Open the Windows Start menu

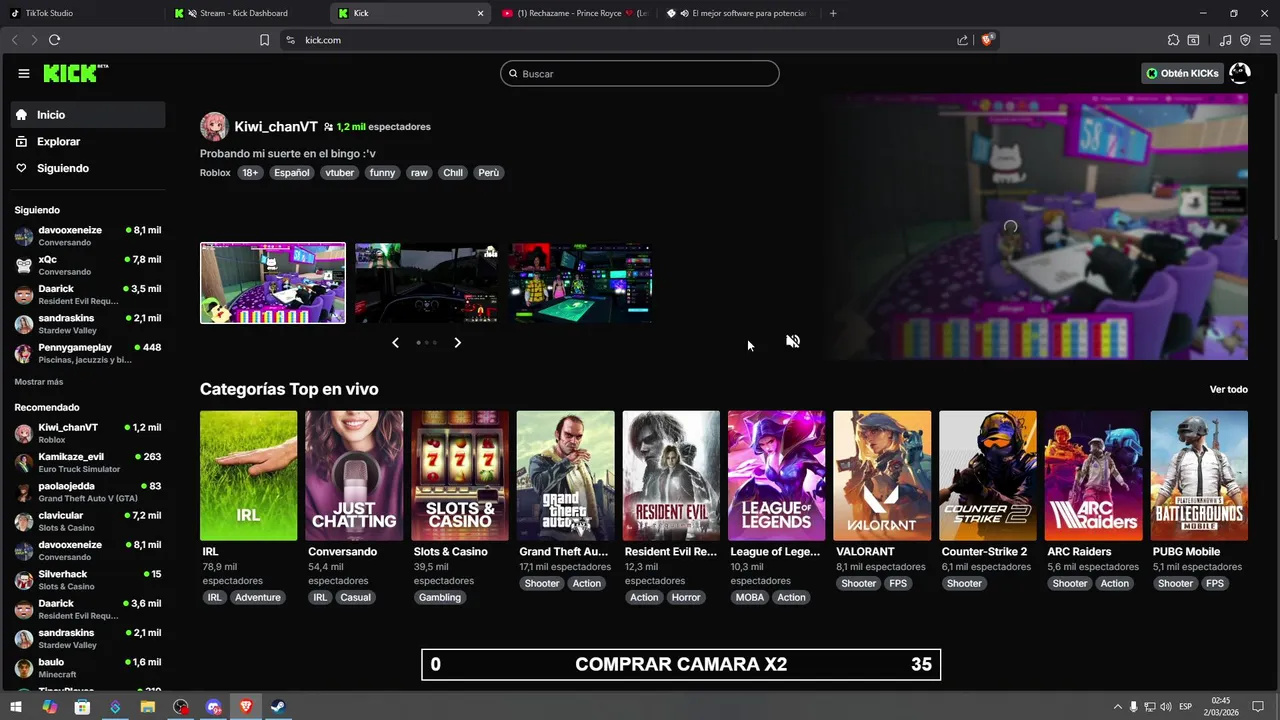(x=17, y=707)
